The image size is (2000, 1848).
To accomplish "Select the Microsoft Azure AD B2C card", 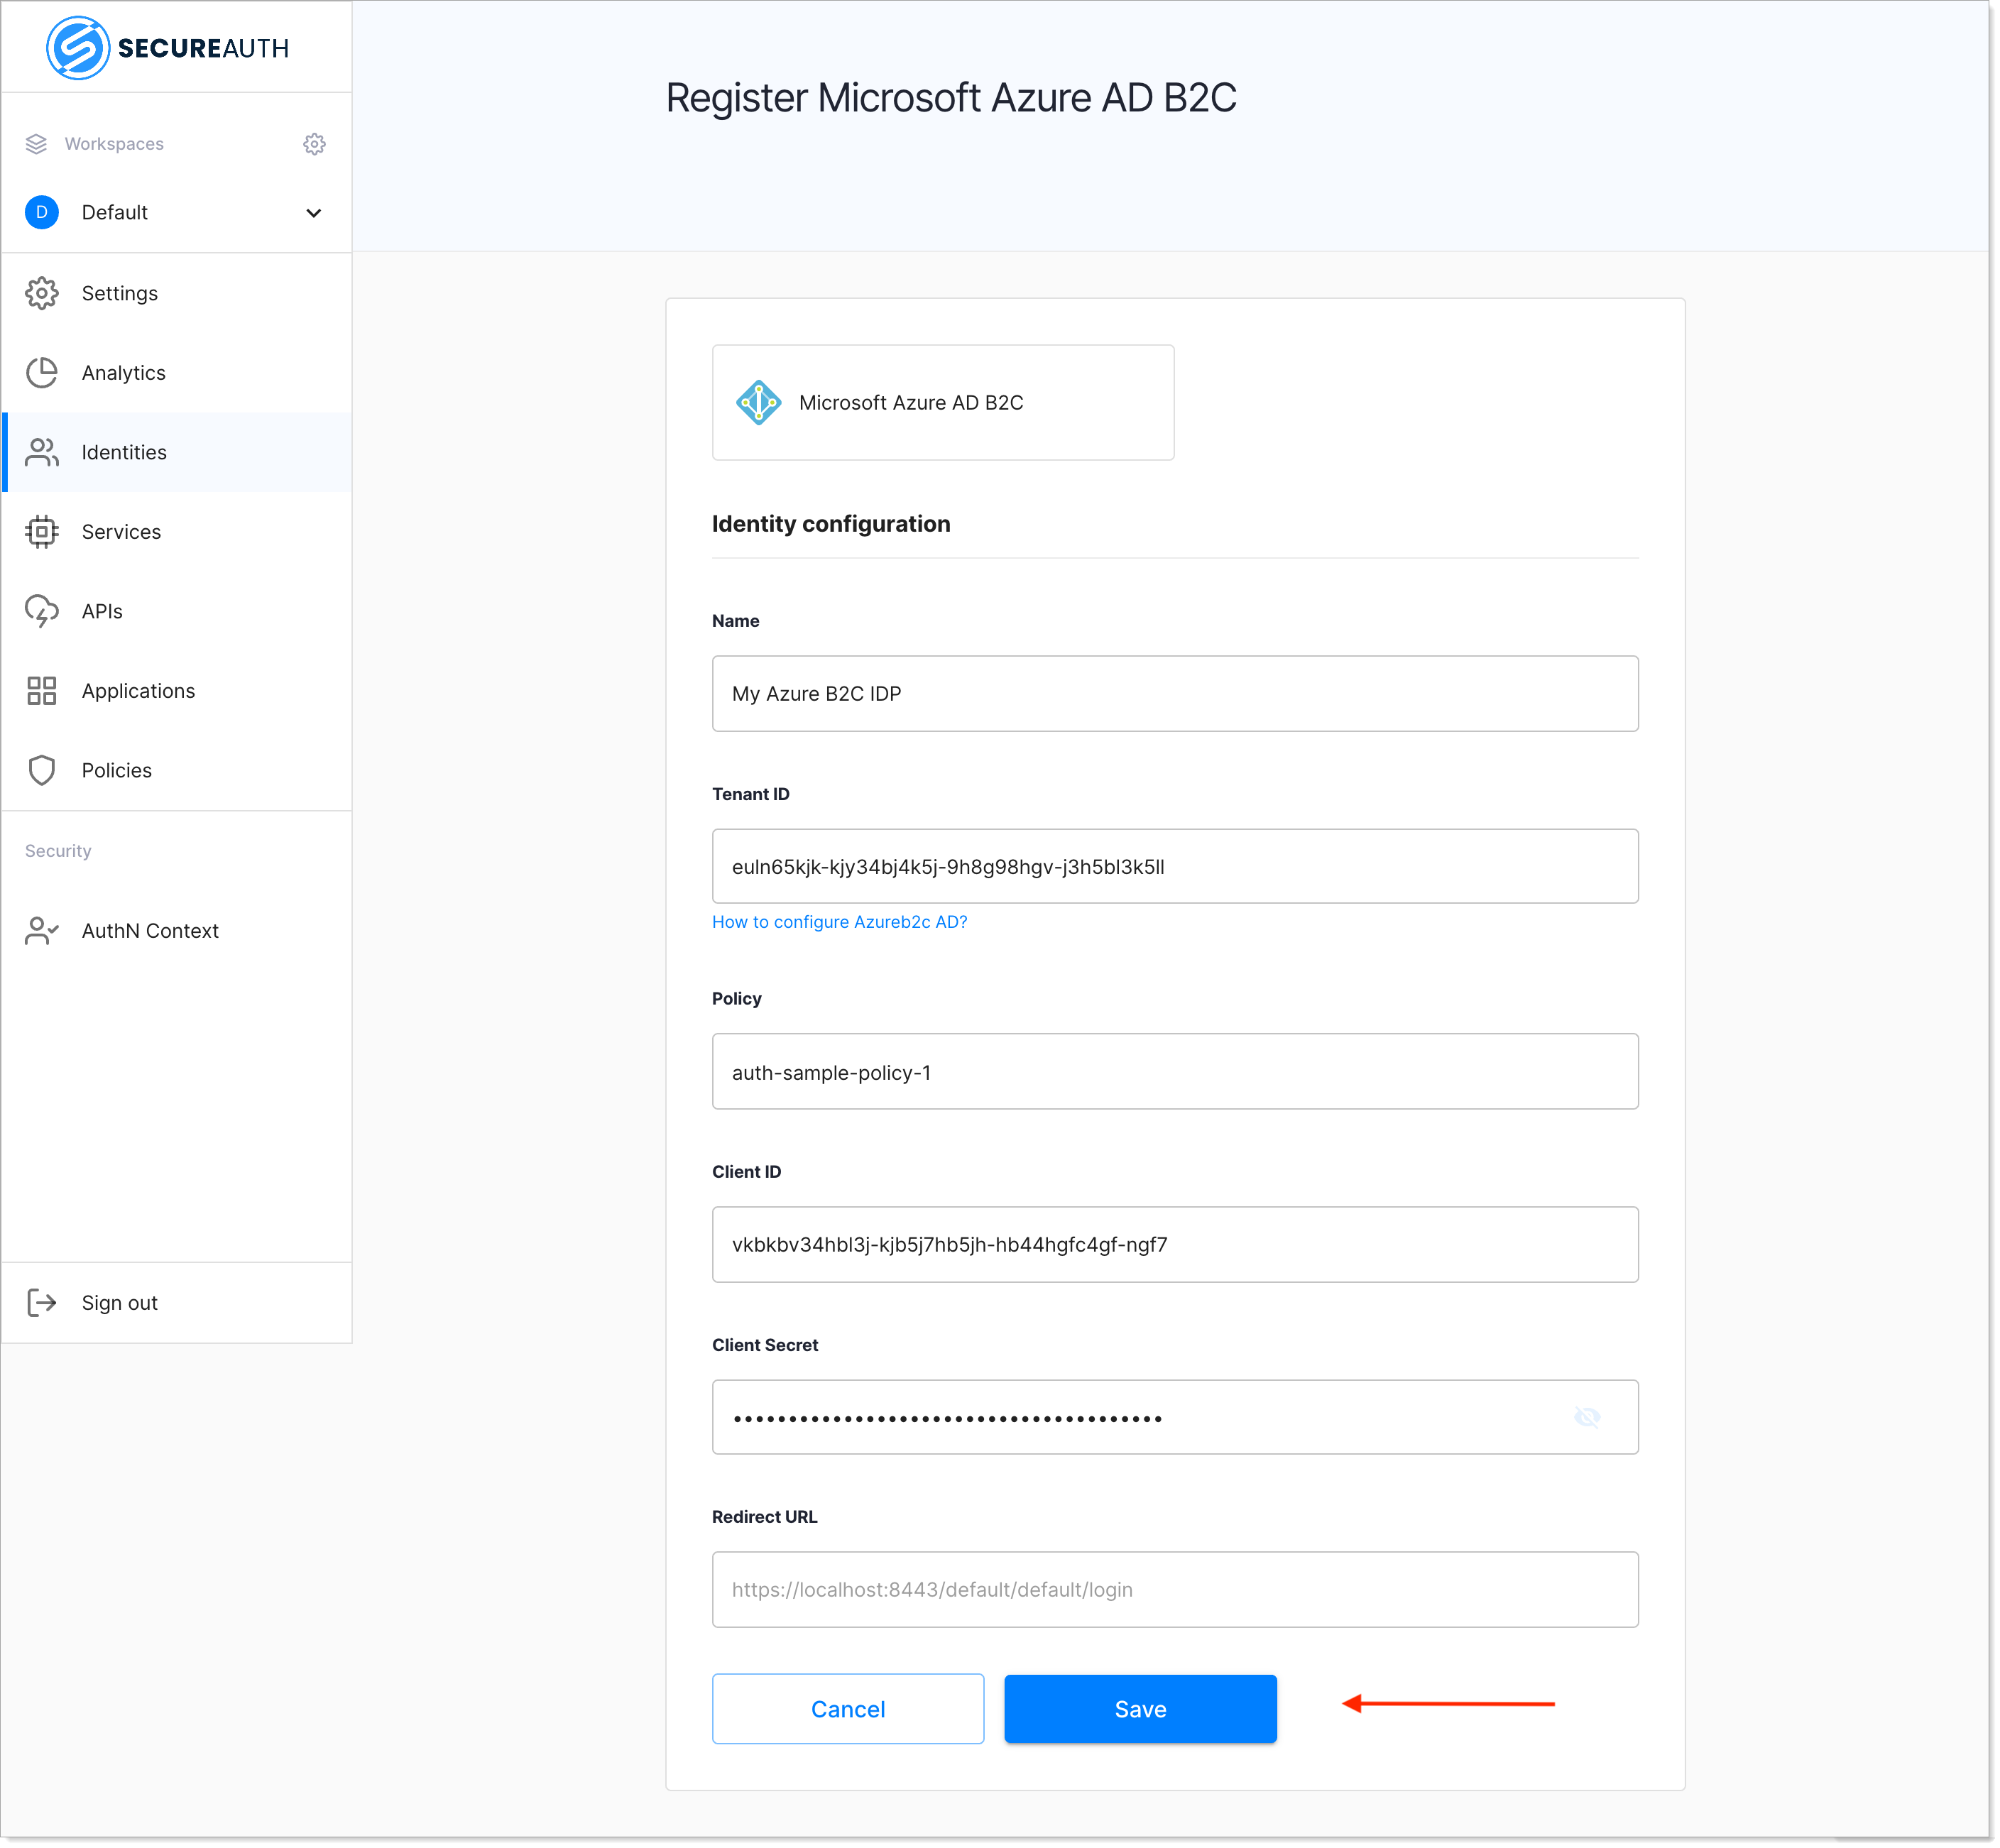I will pos(943,403).
